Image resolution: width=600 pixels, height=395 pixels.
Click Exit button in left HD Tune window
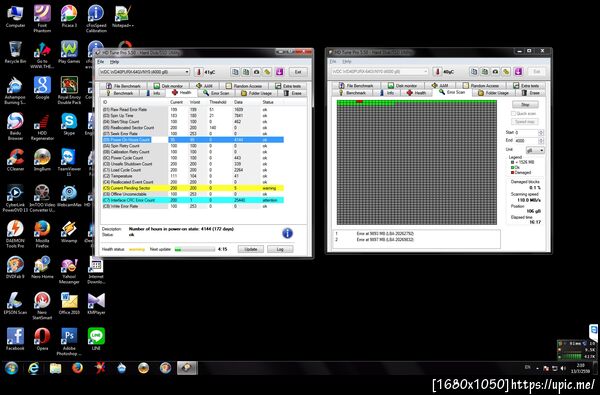[298, 72]
